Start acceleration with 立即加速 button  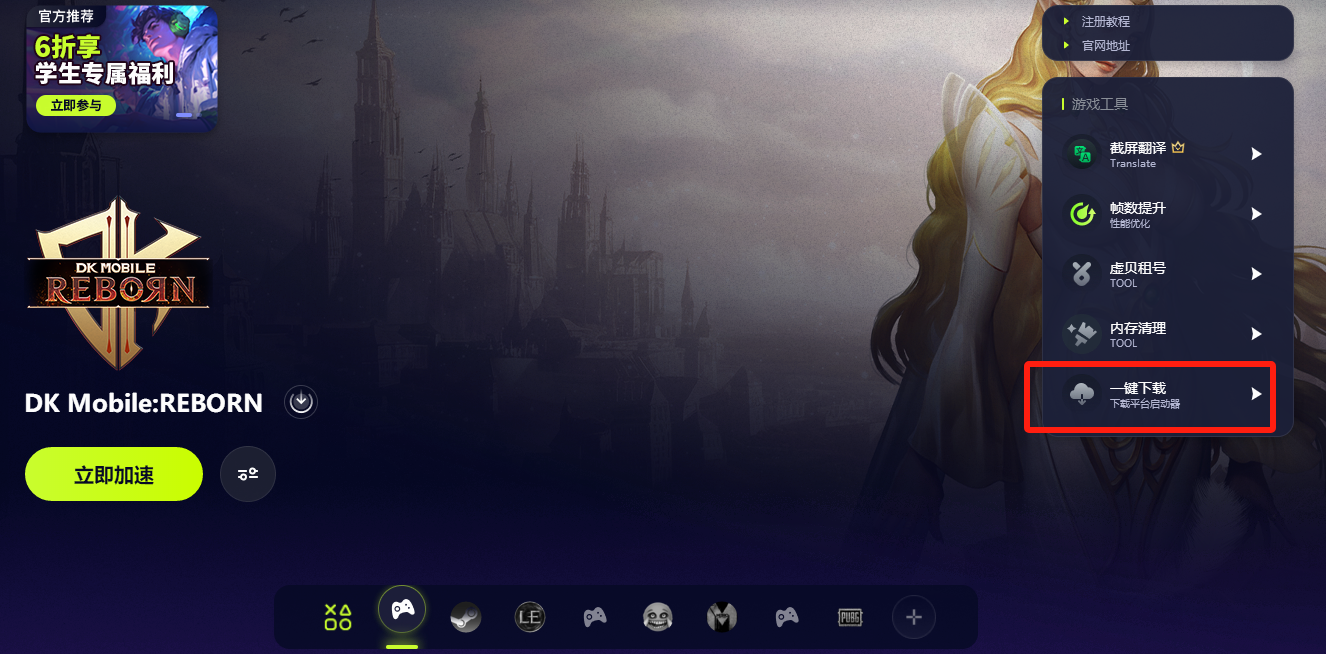tap(114, 474)
